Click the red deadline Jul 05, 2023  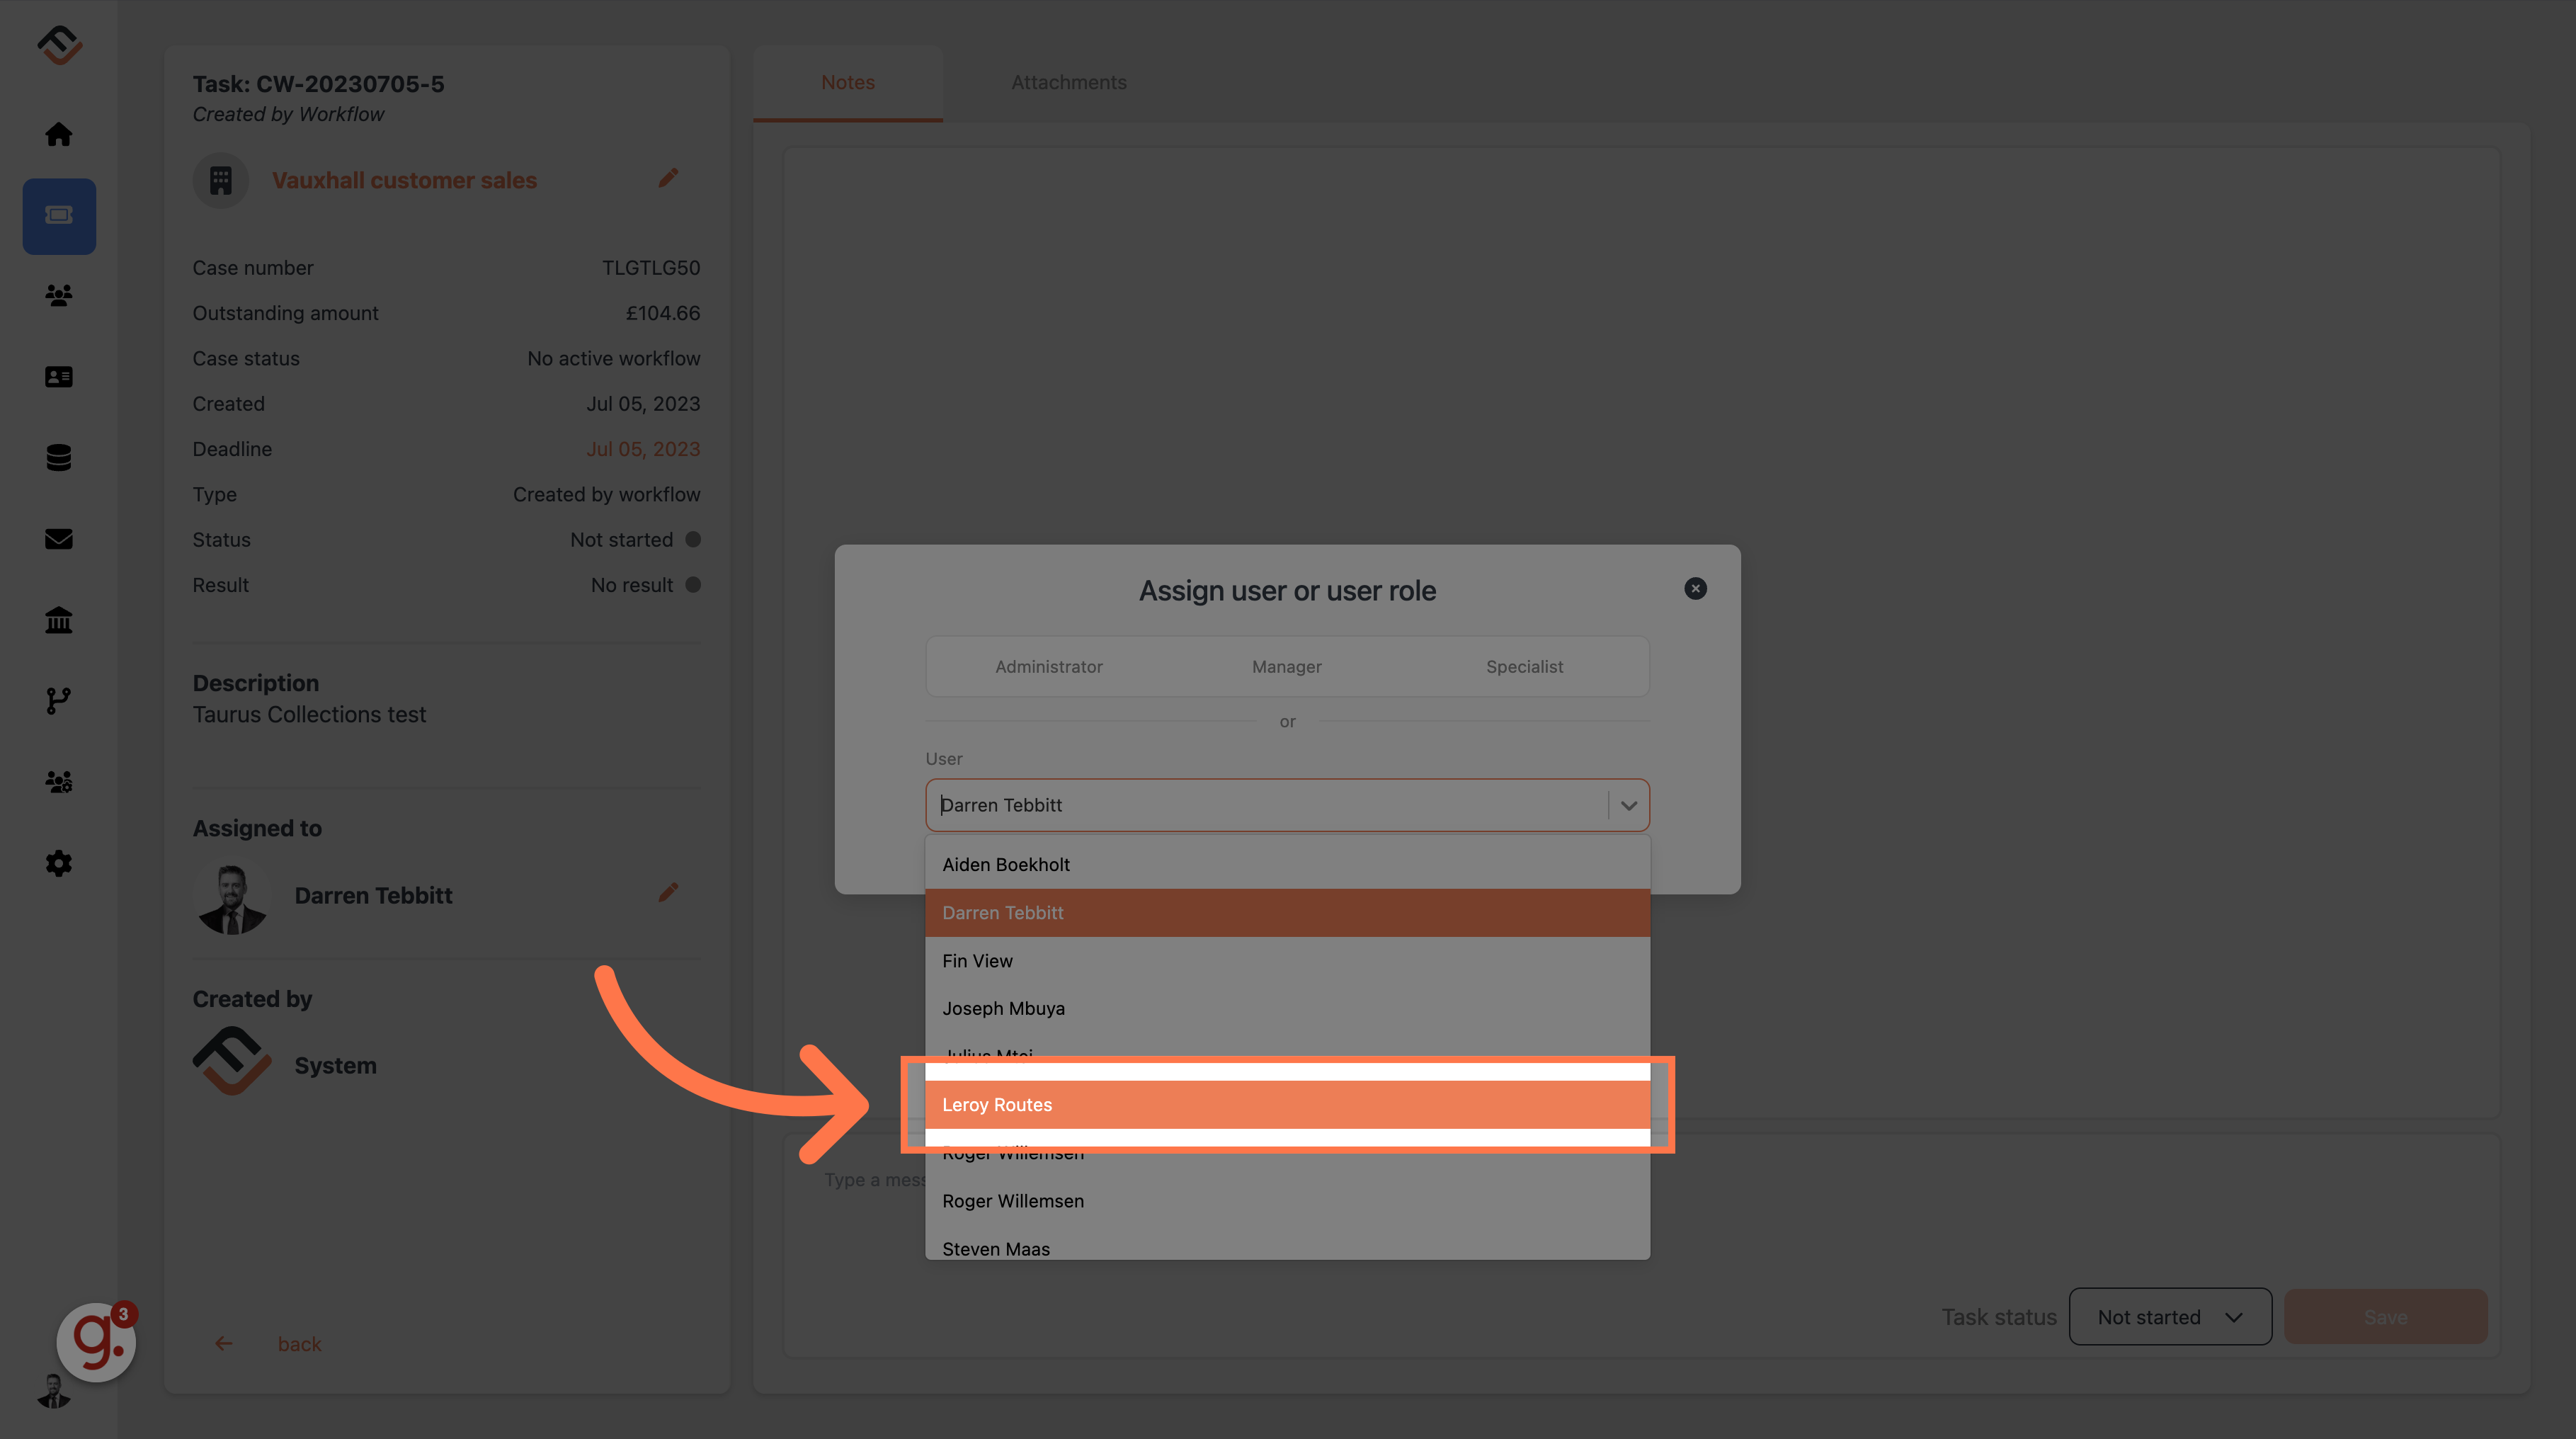[643, 449]
